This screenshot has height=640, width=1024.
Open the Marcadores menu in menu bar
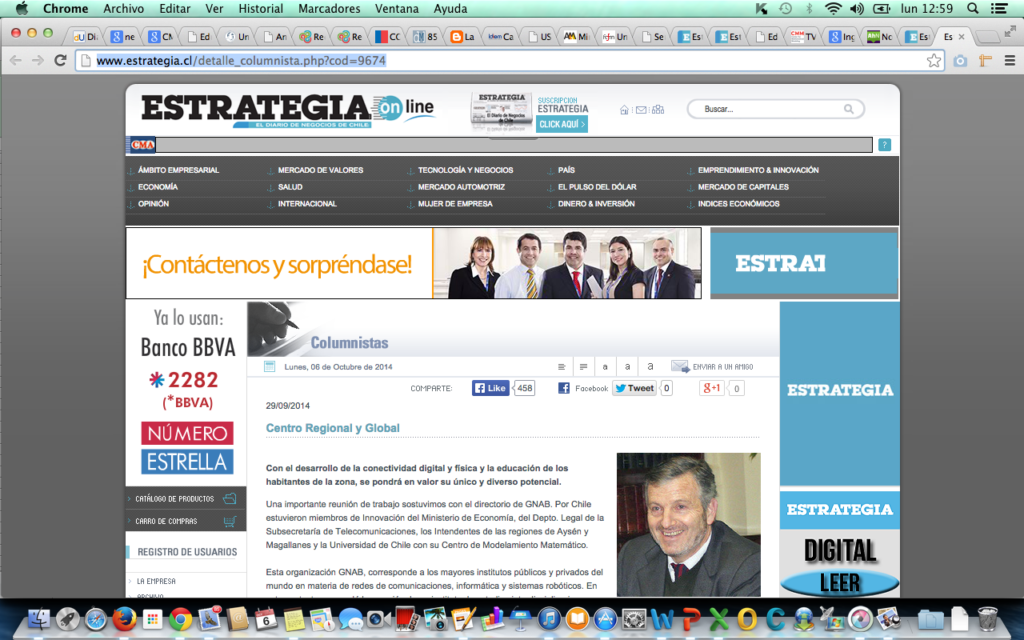[x=329, y=8]
